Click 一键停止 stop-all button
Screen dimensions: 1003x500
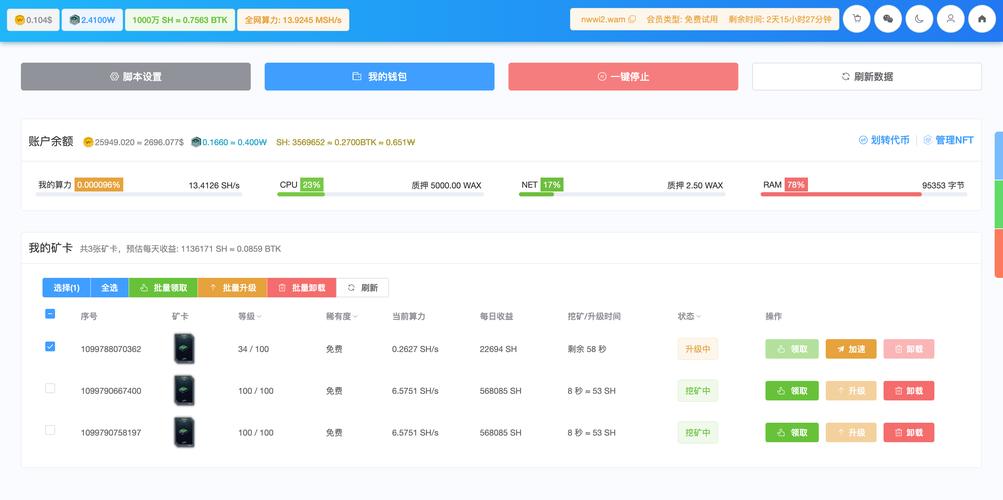pyautogui.click(x=623, y=77)
